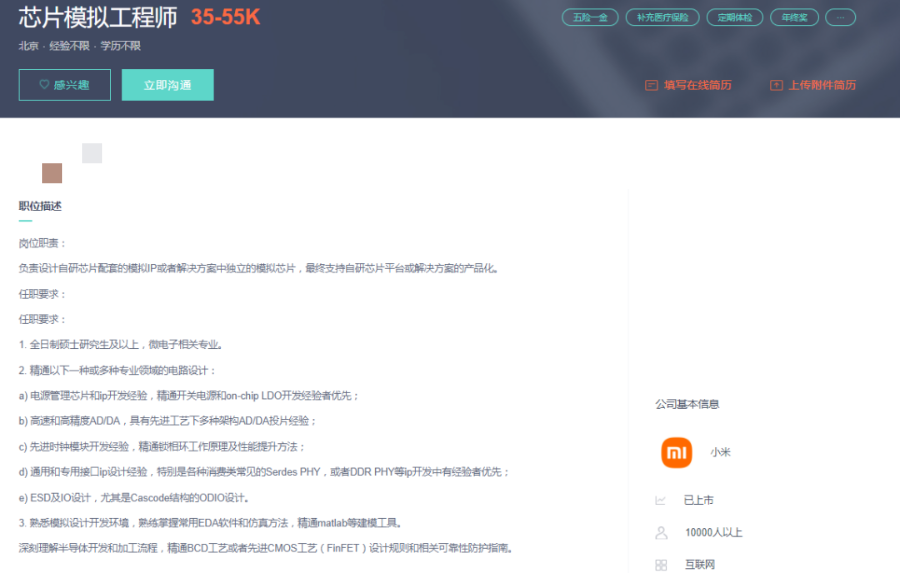Click the 职位描述 section heading
This screenshot has height=573, width=900.
[40, 206]
